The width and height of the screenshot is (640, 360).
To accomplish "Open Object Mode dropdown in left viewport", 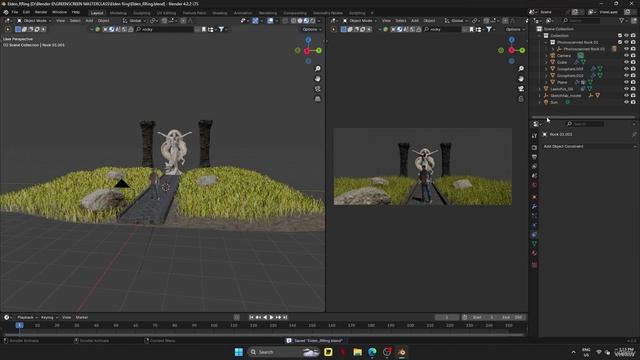I will (x=34, y=21).
